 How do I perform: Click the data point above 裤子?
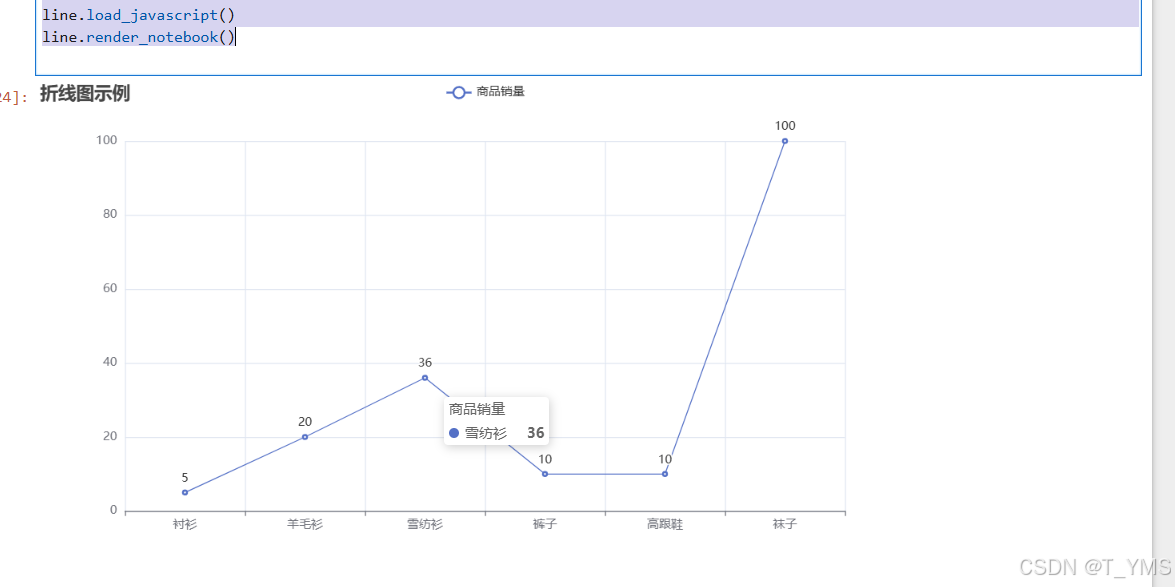pos(545,472)
